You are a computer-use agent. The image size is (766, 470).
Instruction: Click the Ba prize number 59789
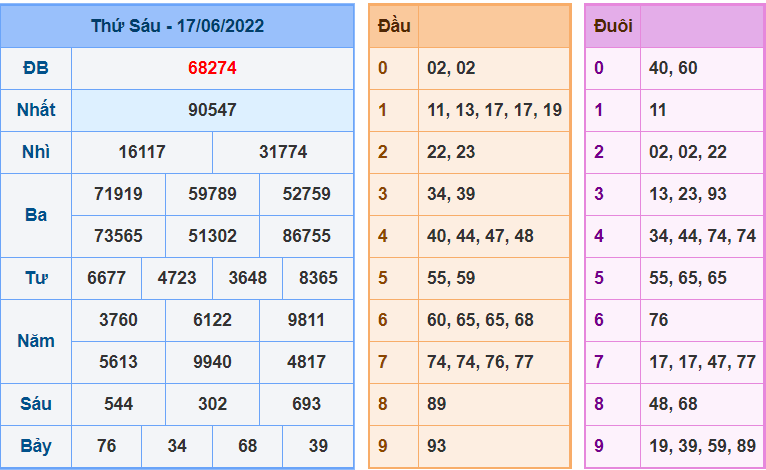[x=213, y=194]
